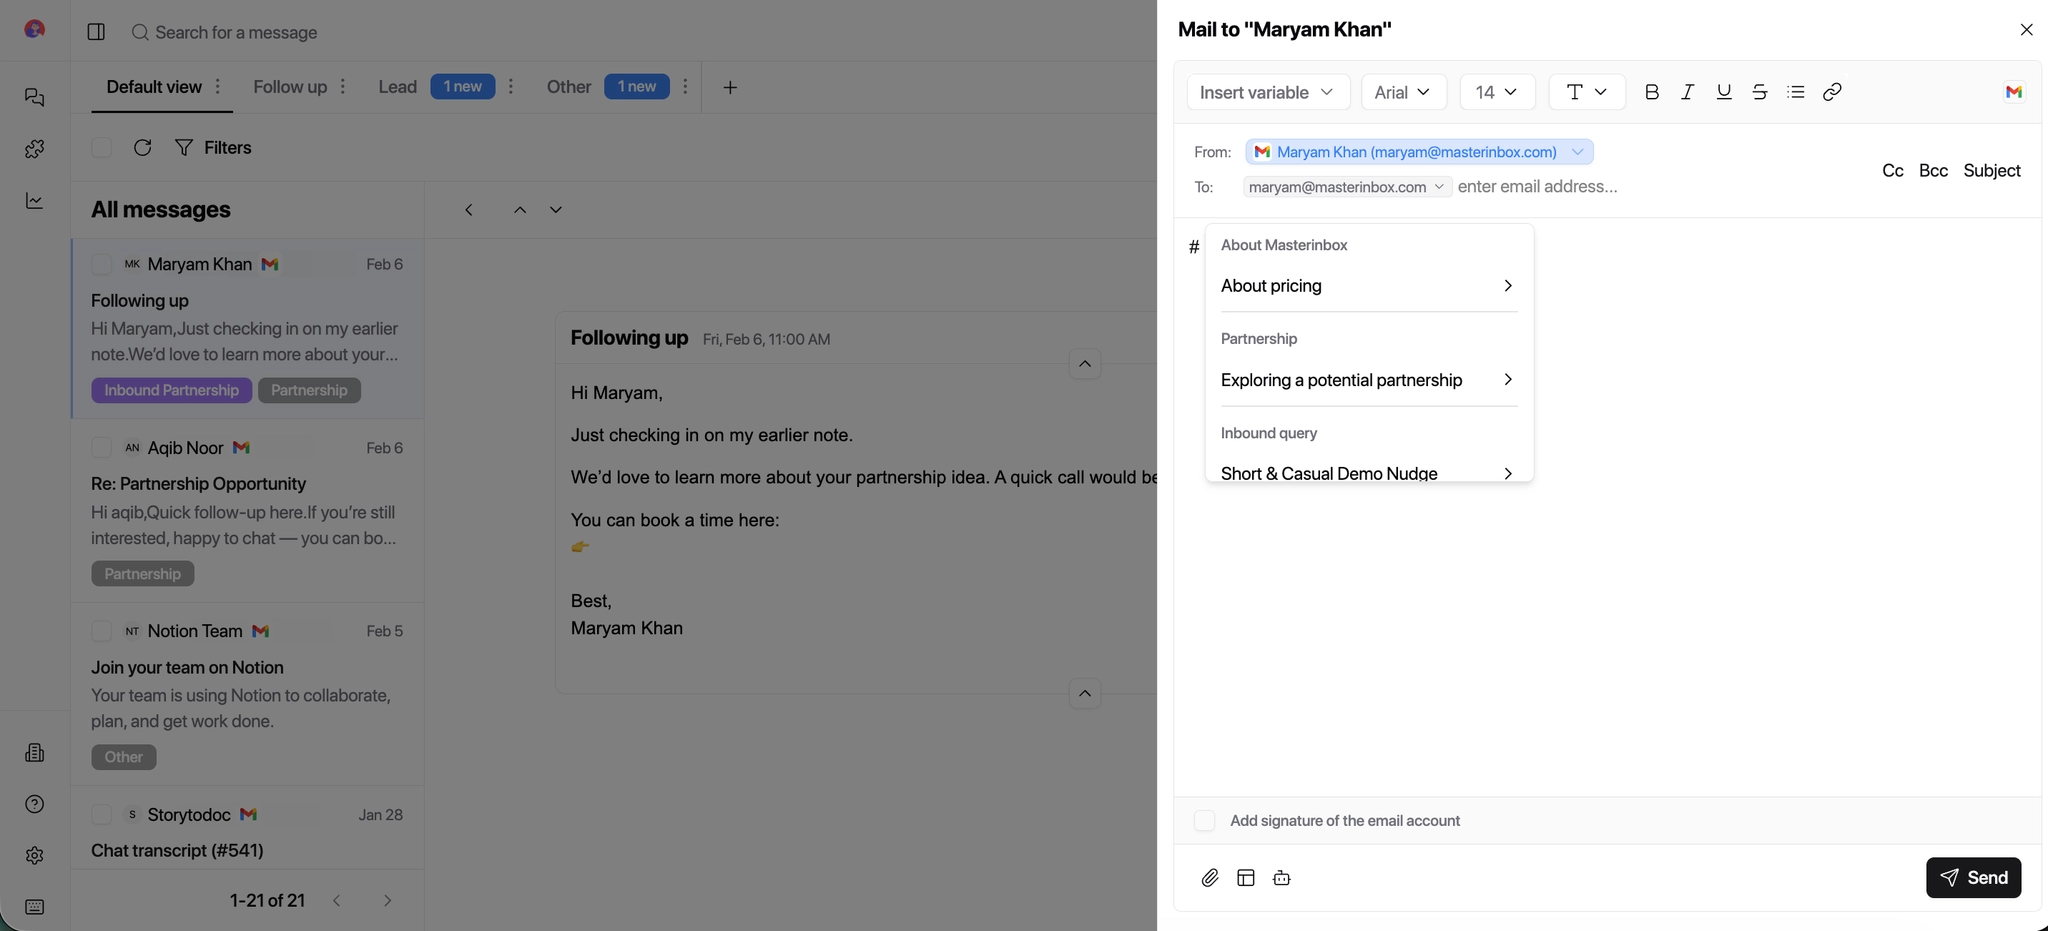This screenshot has width=2048, height=931.
Task: Open the font size 14 dropdown
Action: pos(1496,91)
